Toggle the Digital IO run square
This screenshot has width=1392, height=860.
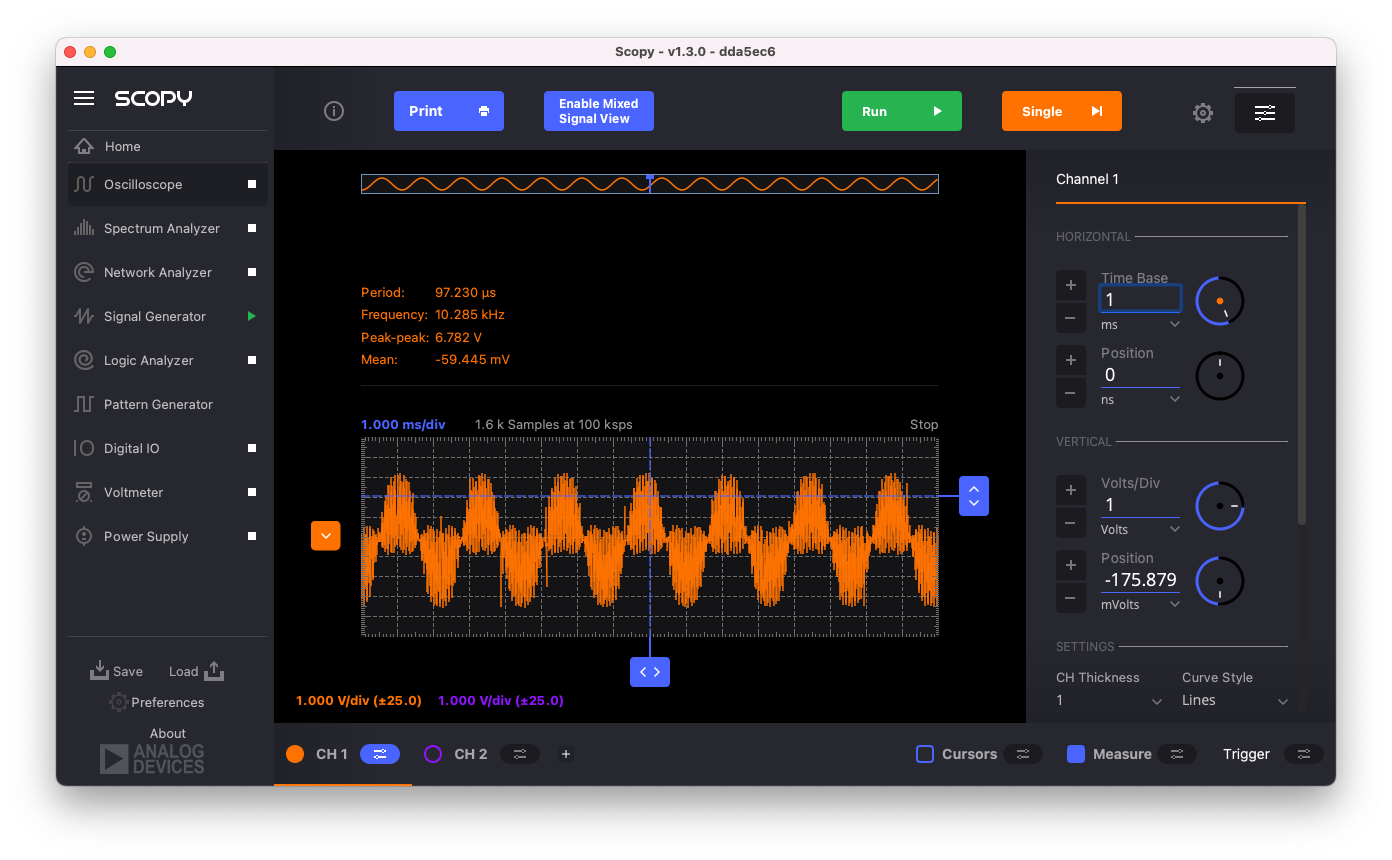click(x=252, y=448)
